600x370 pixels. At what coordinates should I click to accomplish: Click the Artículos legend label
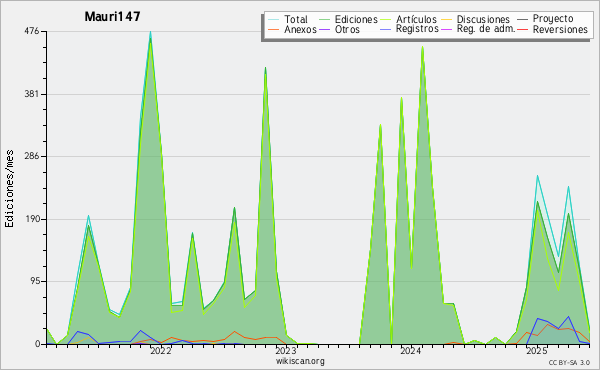[416, 19]
